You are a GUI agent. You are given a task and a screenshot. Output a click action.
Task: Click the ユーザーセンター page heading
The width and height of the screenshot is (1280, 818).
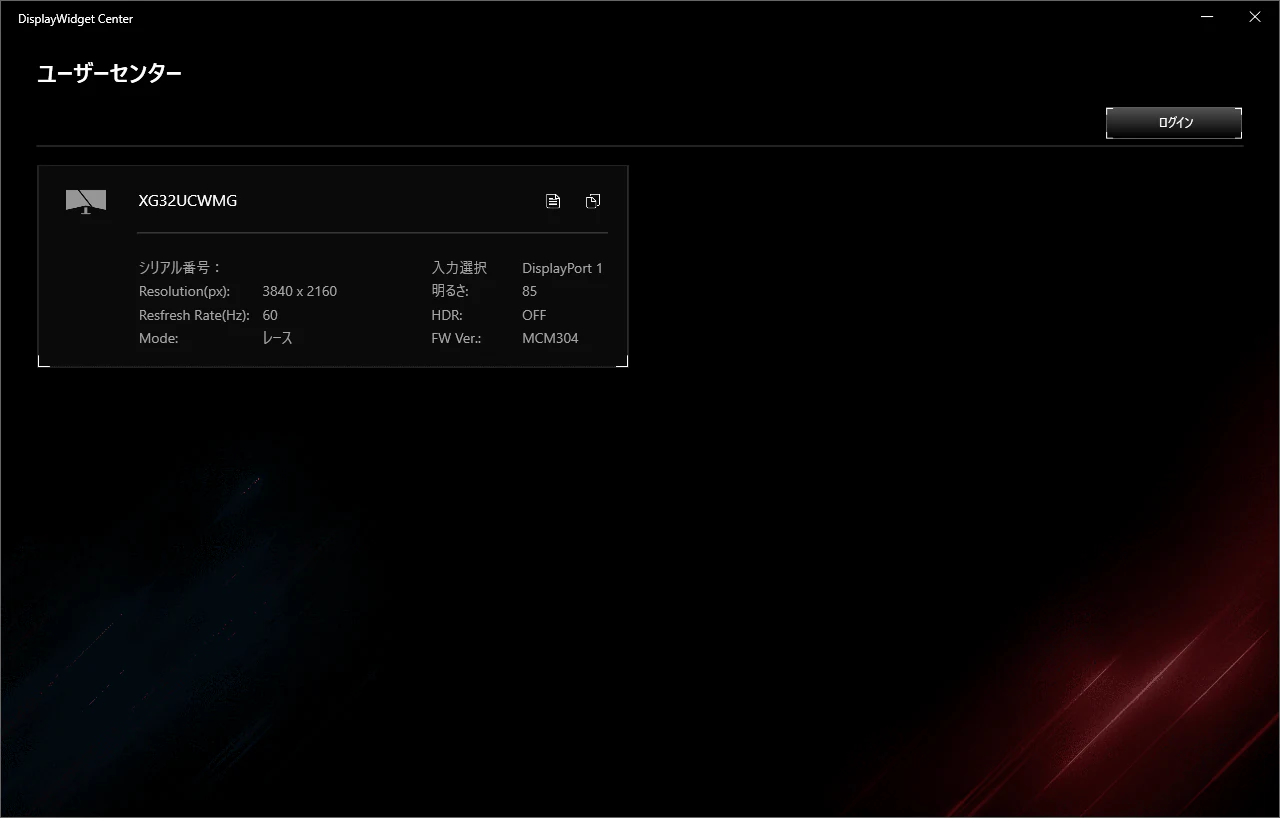pos(109,73)
